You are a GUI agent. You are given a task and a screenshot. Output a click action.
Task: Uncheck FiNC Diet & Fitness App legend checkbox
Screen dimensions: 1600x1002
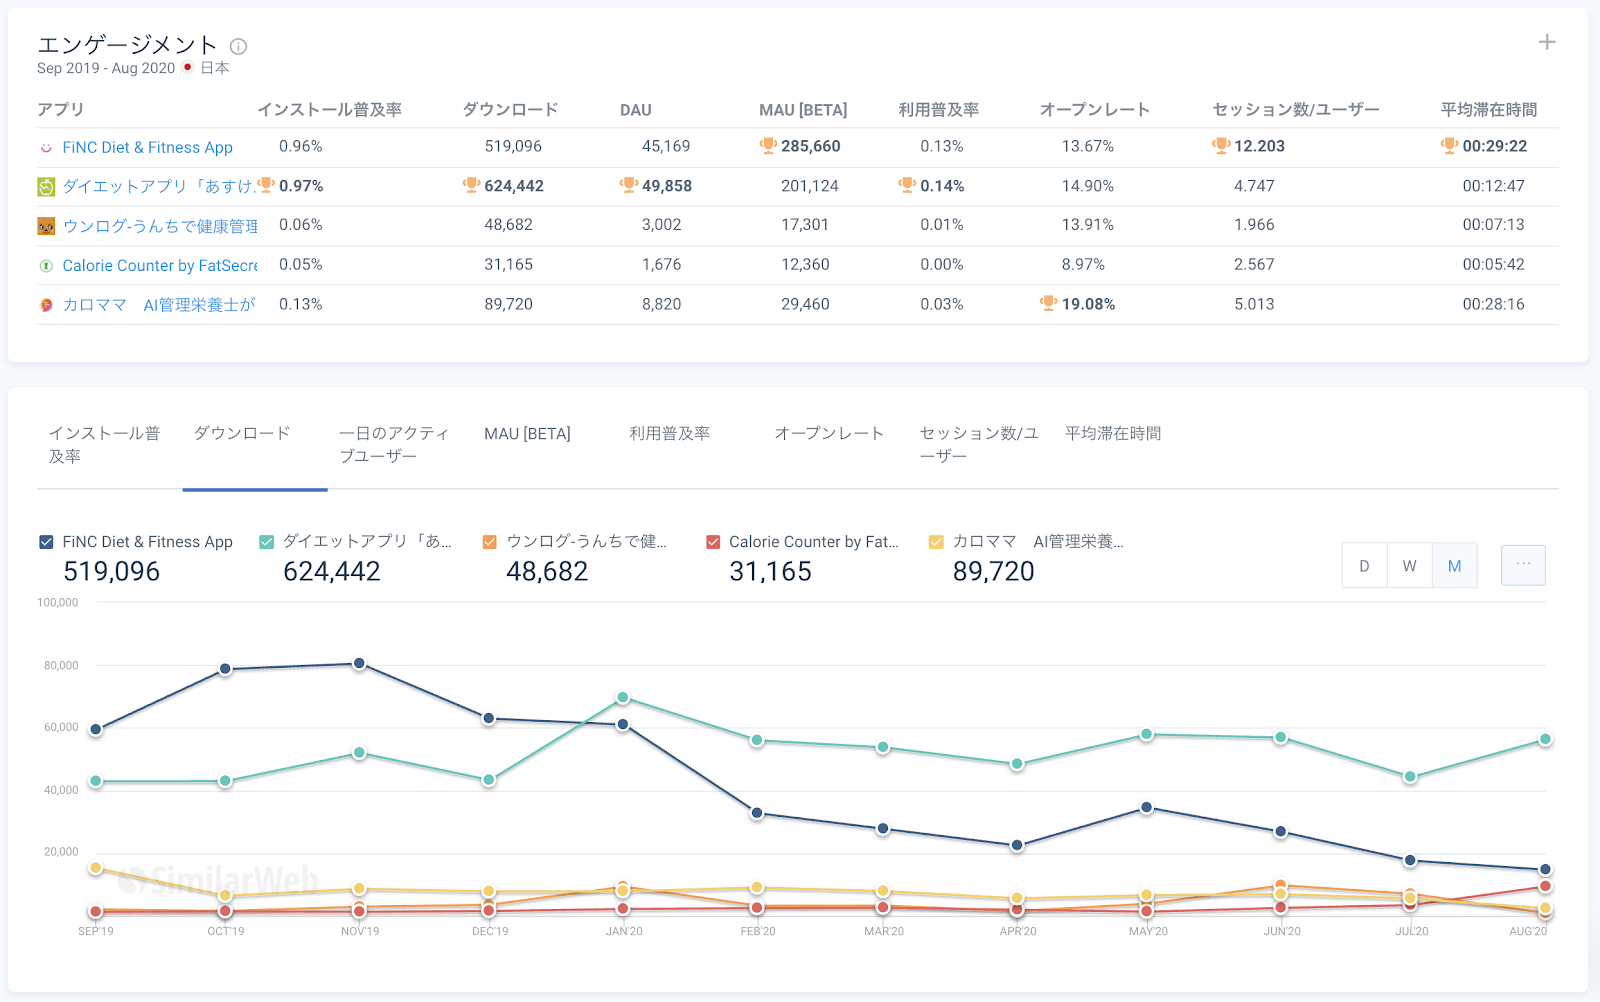(46, 542)
